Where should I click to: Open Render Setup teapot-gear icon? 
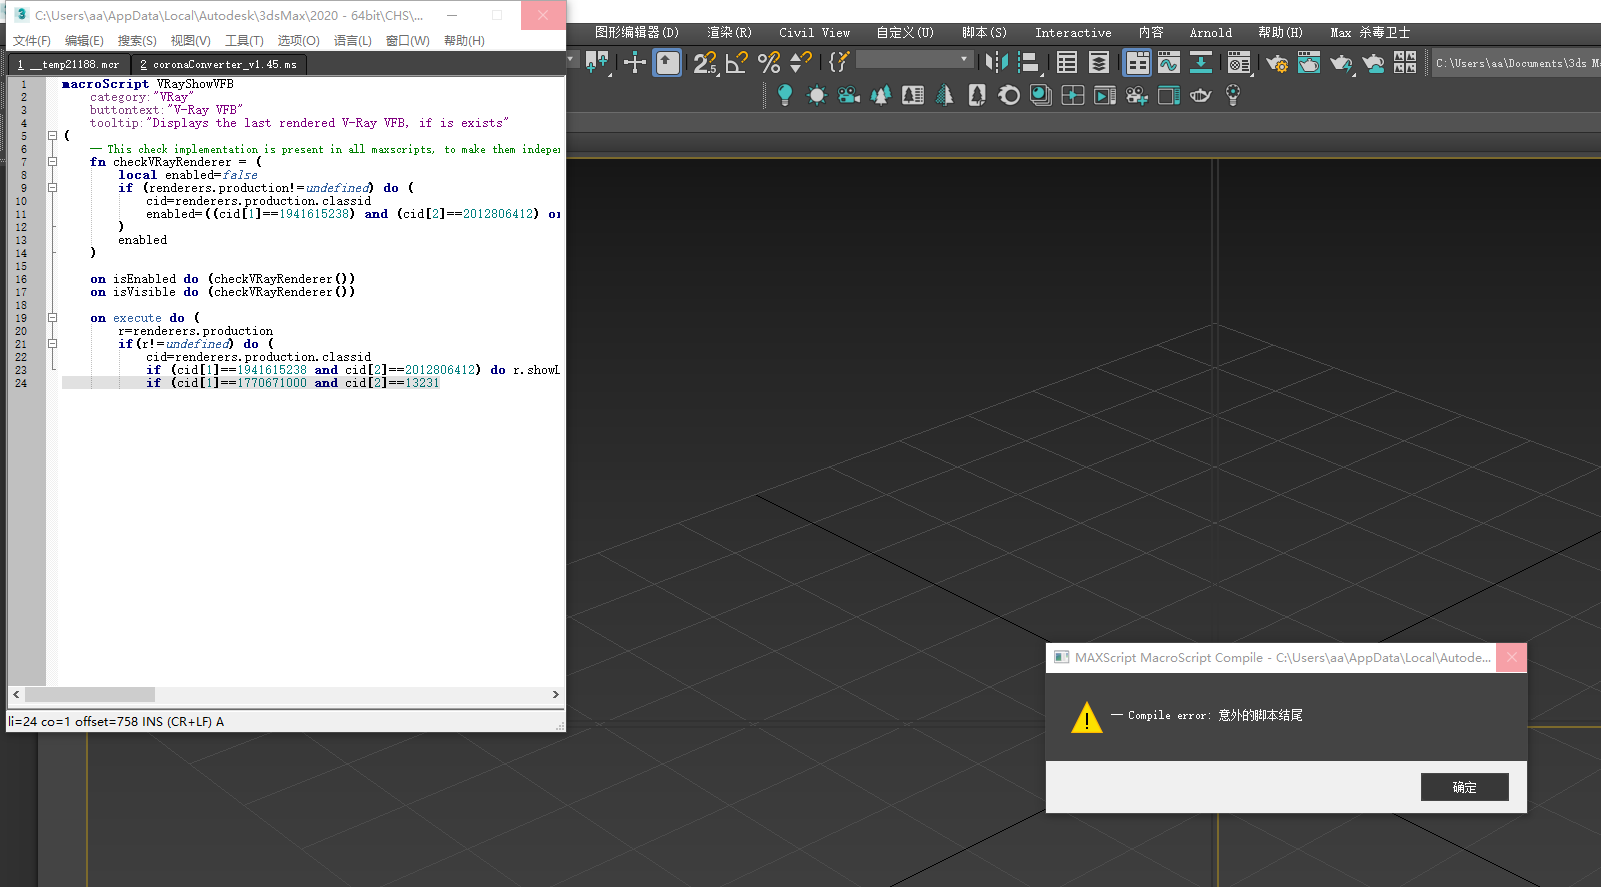point(1277,63)
